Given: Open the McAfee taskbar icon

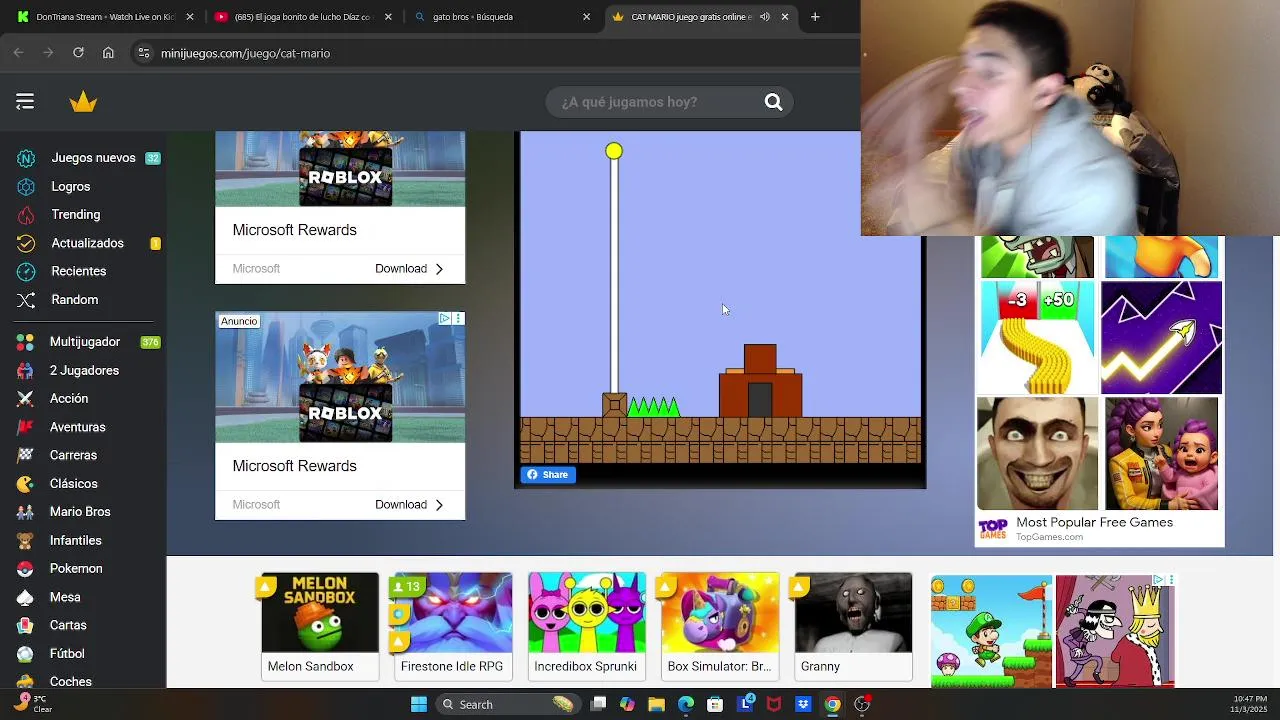Looking at the screenshot, I should click(x=773, y=704).
